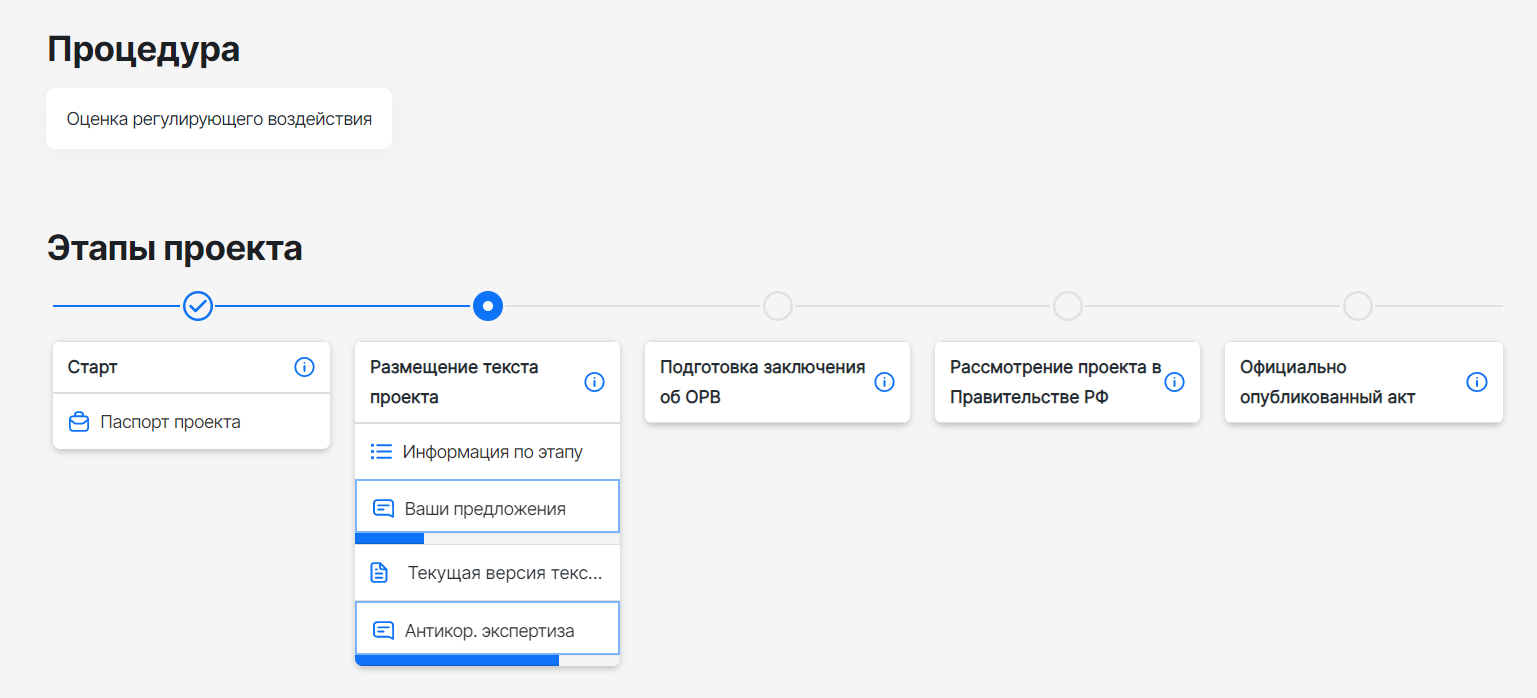Click info icon on Старт card
Viewport: 1537px width, 698px height.
pos(305,367)
